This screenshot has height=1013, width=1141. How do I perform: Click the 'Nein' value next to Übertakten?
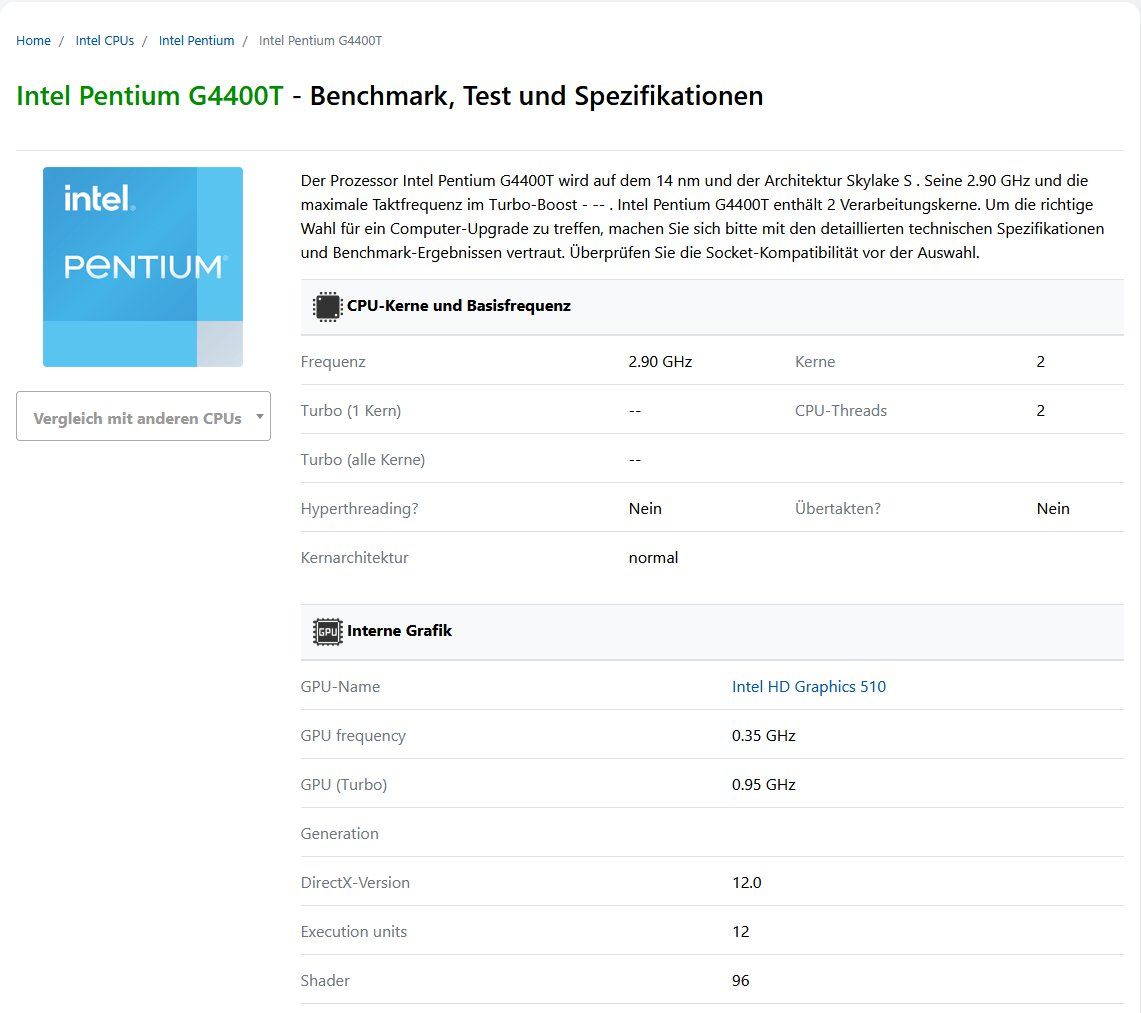click(x=1053, y=509)
